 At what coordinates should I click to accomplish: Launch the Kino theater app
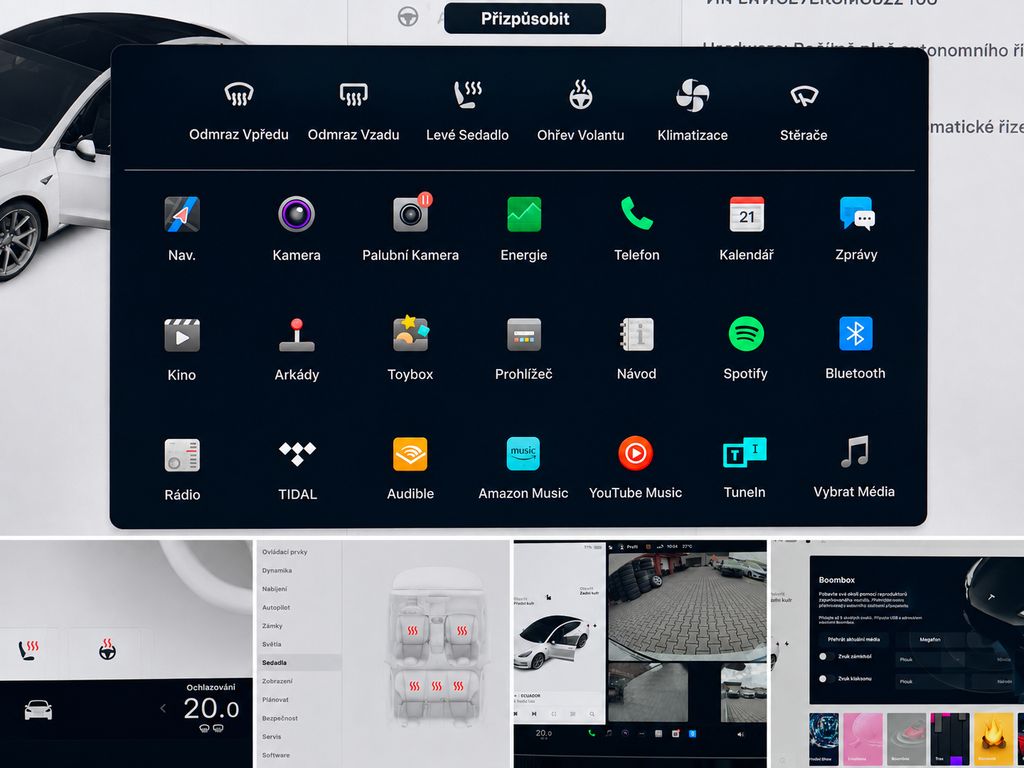pyautogui.click(x=182, y=349)
